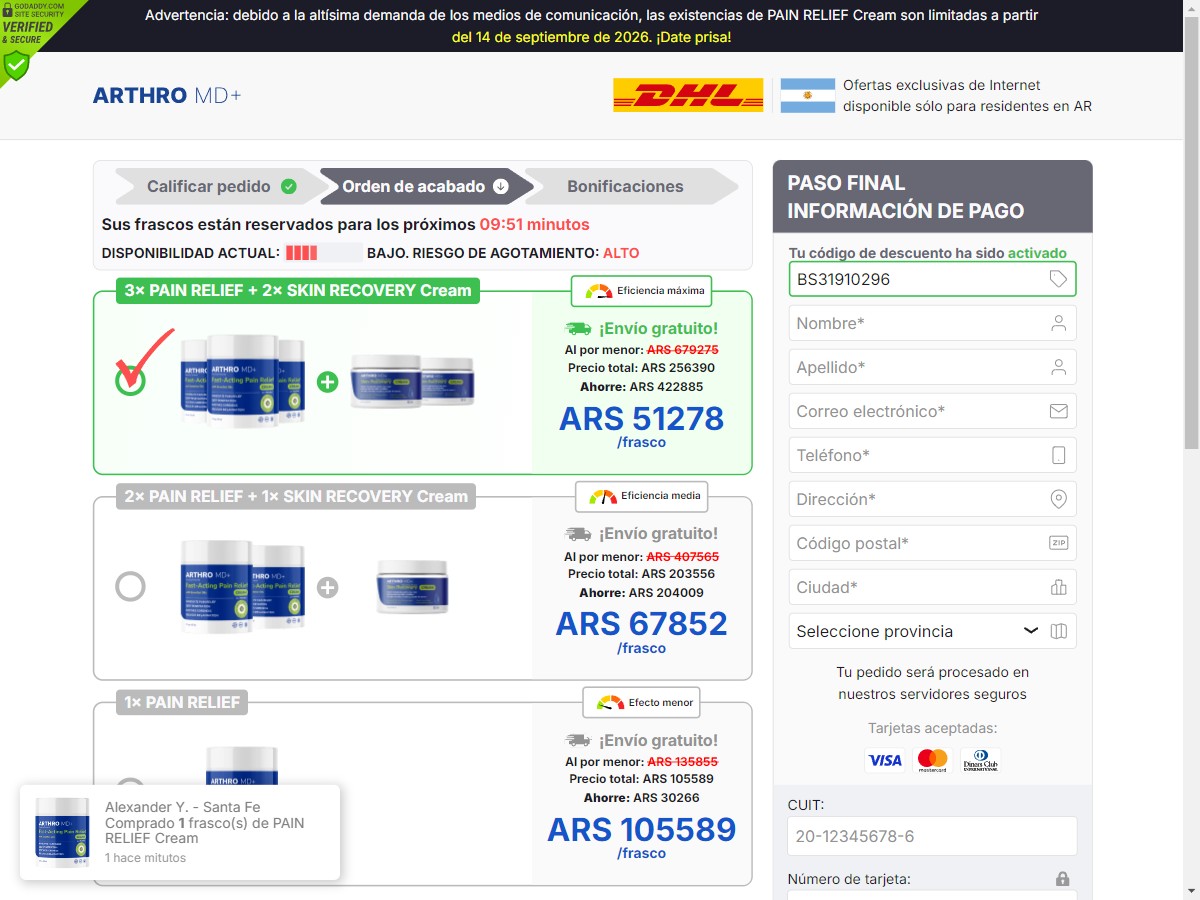Click gray truck icon in 1× PAIN RELIEF package
The height and width of the screenshot is (900, 1200).
(x=578, y=740)
